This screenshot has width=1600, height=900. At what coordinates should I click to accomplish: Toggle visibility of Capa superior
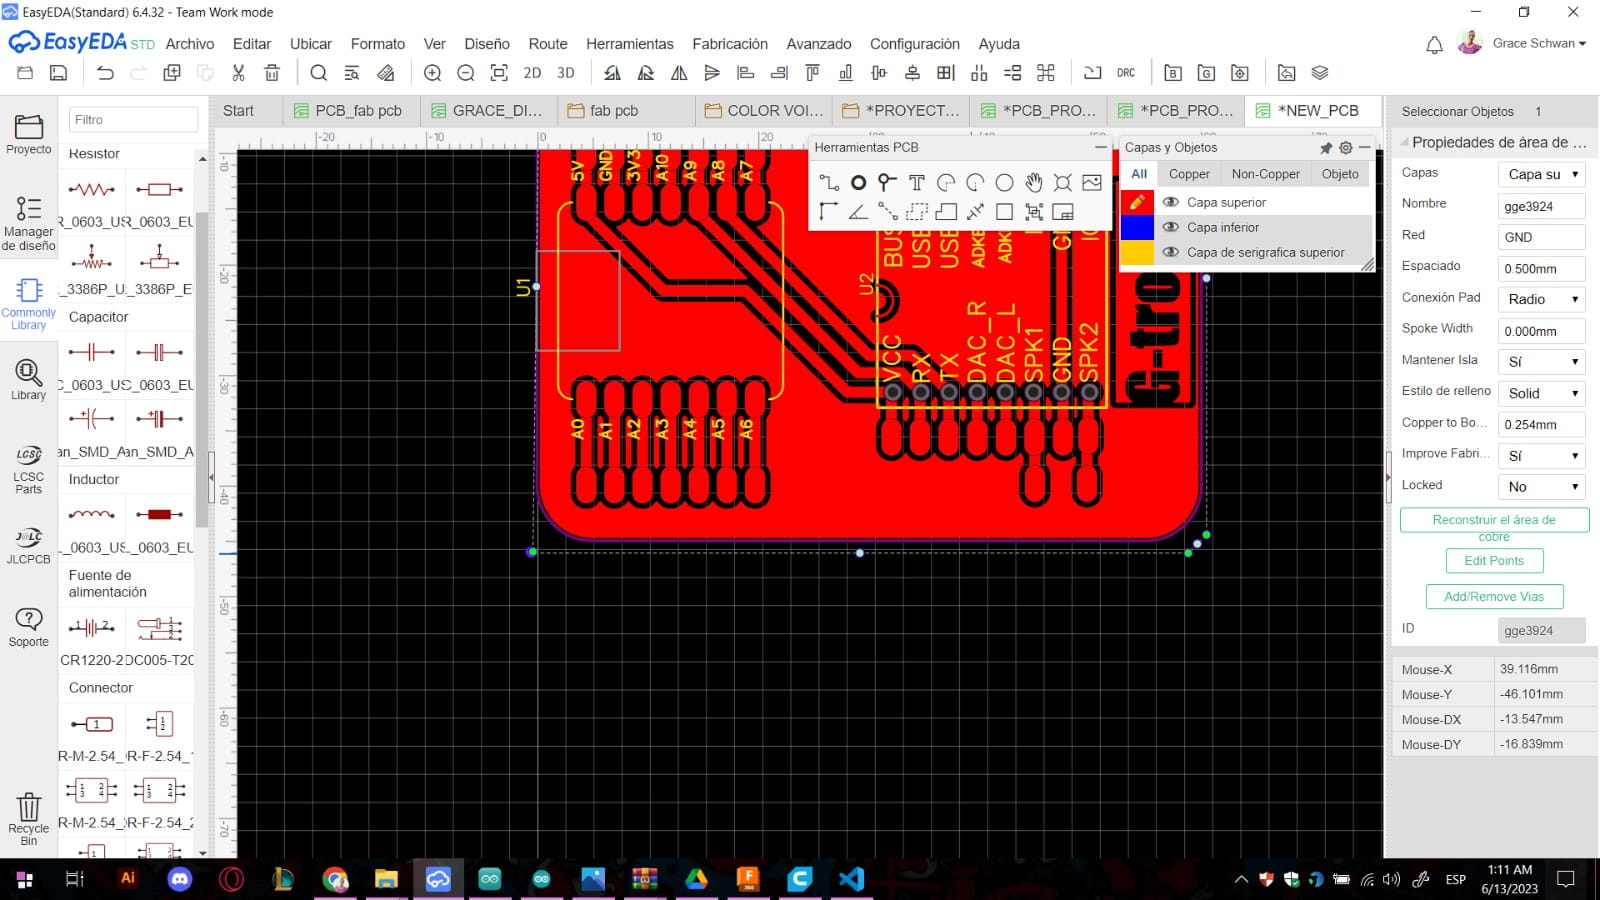[x=1171, y=202]
